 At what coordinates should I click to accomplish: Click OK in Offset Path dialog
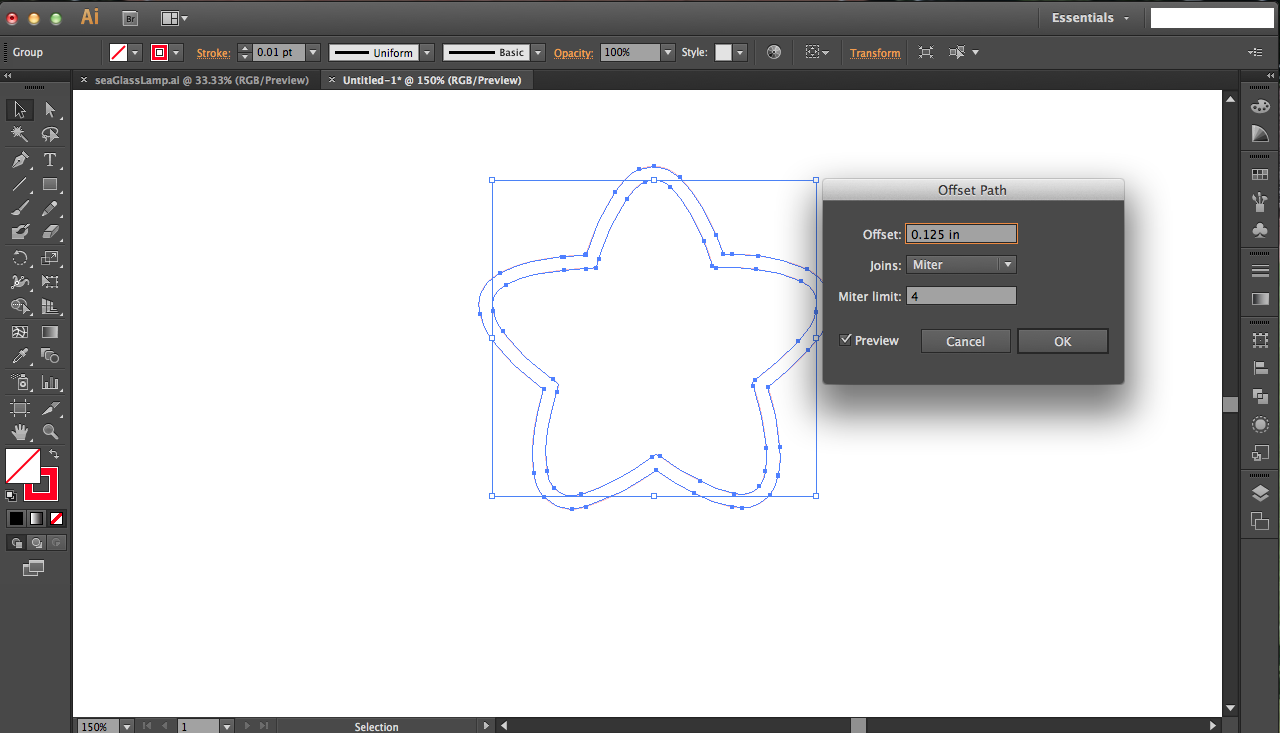click(x=1063, y=341)
